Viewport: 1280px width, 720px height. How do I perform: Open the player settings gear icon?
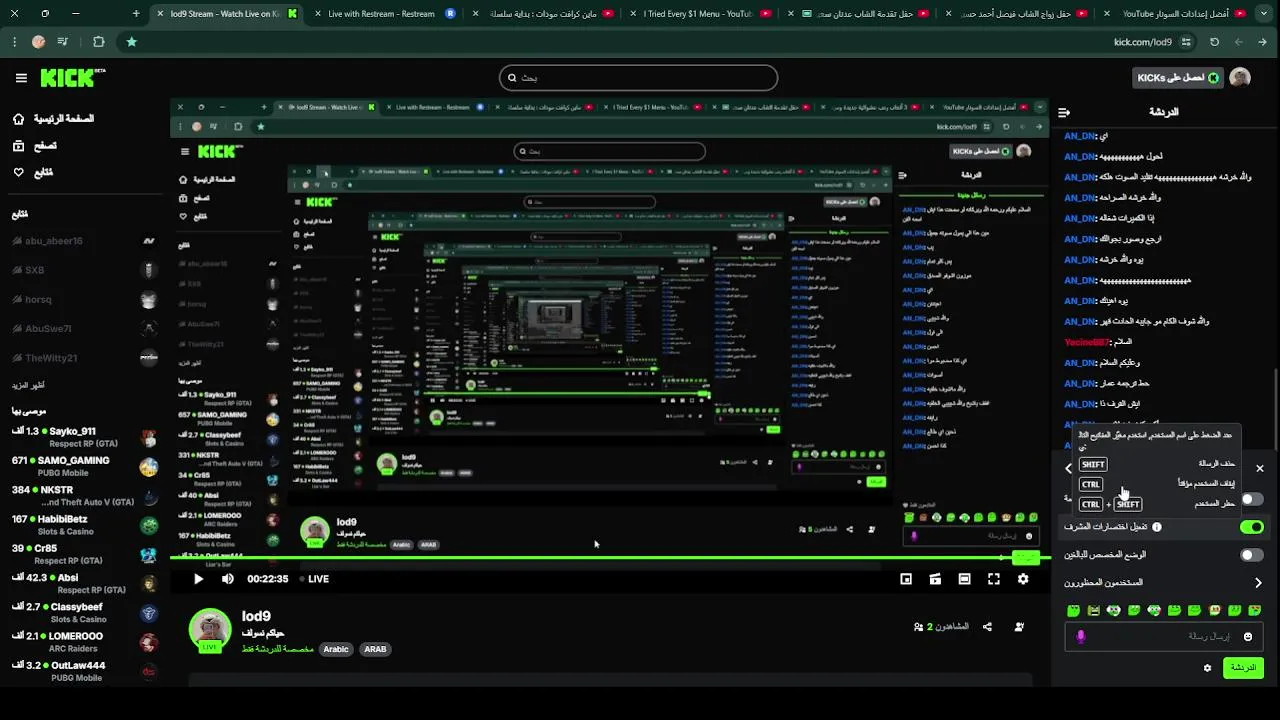[x=1023, y=579]
